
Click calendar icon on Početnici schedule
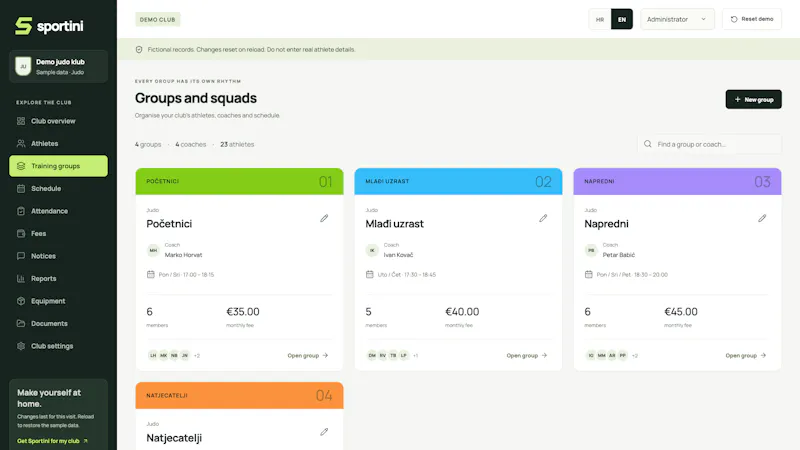click(151, 274)
